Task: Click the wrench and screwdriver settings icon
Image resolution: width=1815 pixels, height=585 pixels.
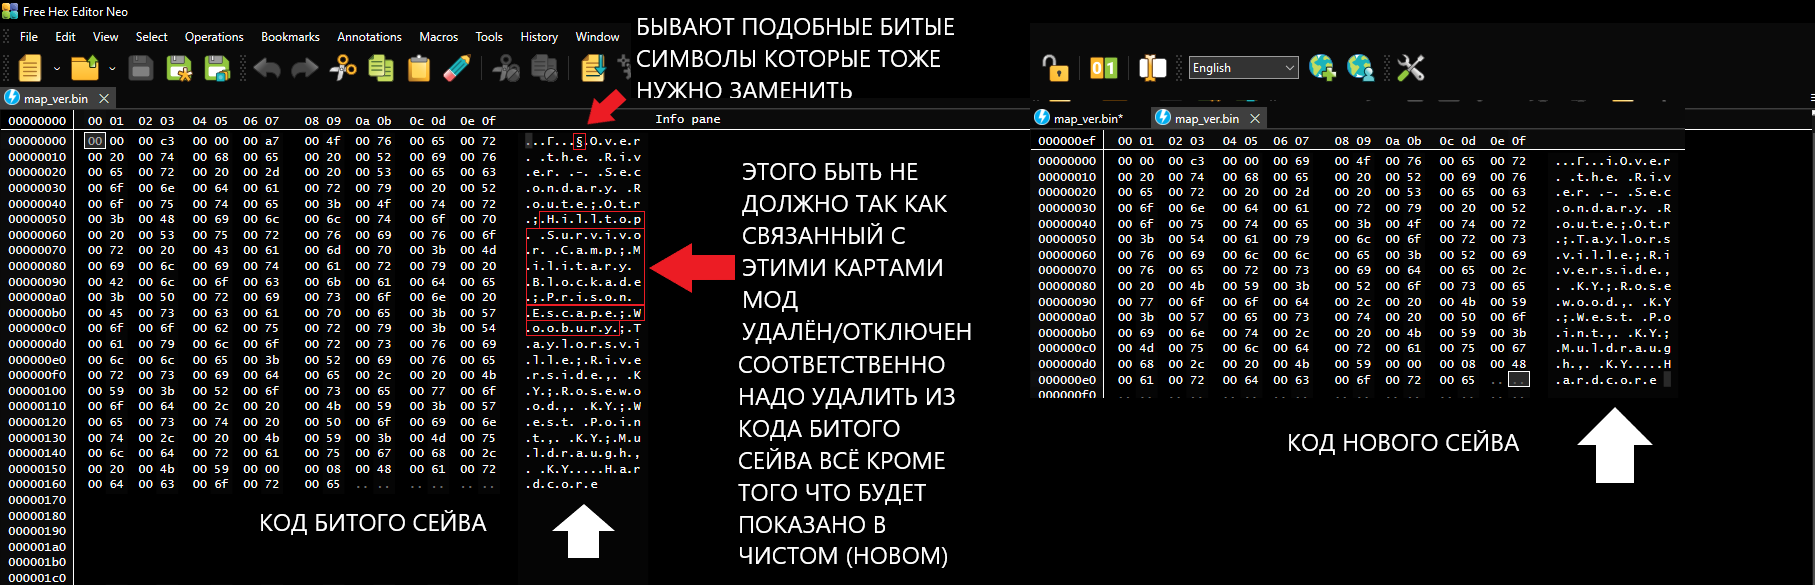Action: (x=1410, y=68)
